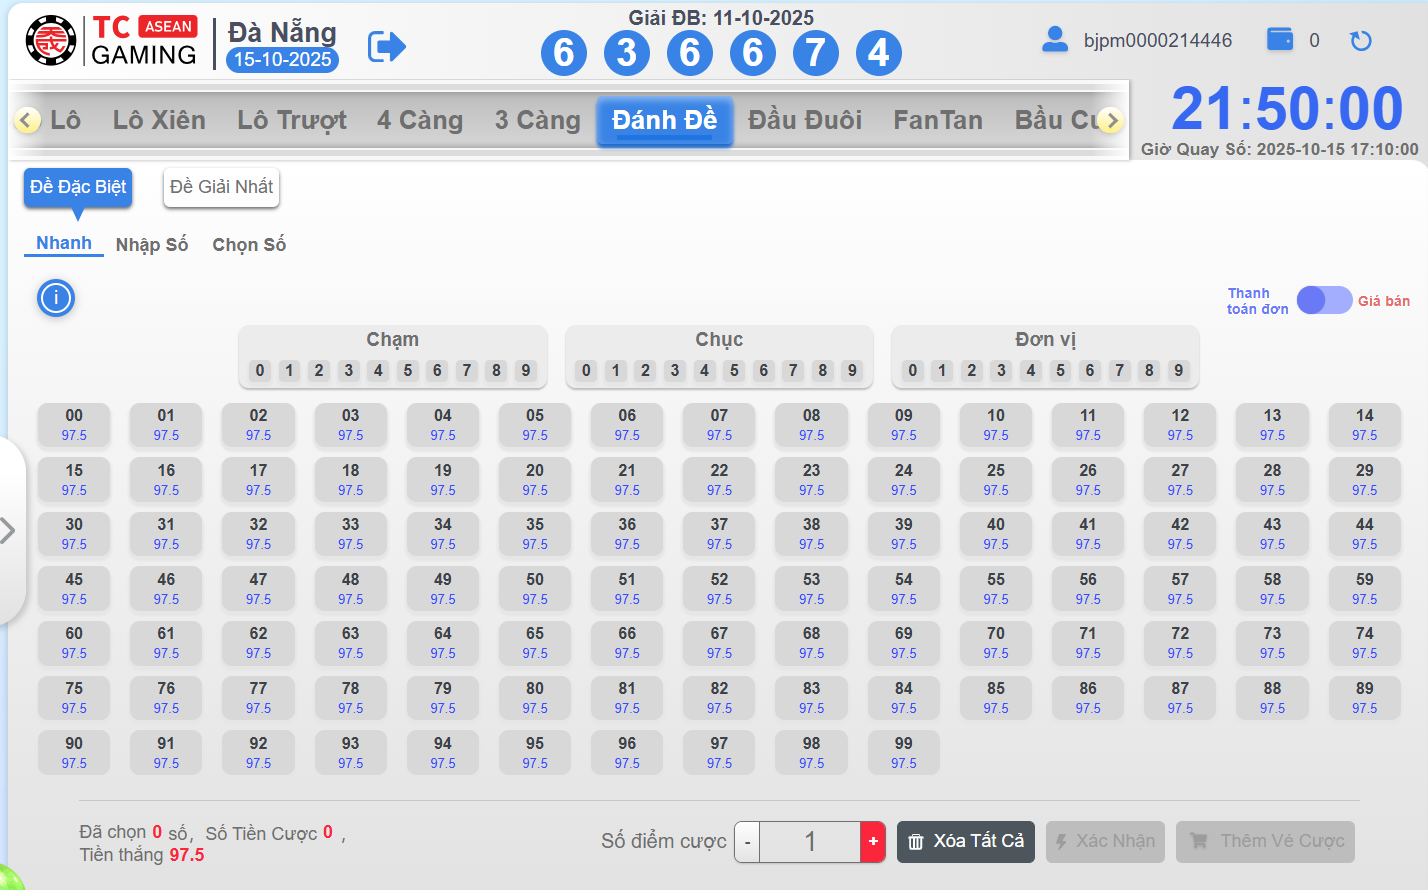The height and width of the screenshot is (890, 1428).
Task: Decrease bet points with minus button
Action: click(x=747, y=842)
